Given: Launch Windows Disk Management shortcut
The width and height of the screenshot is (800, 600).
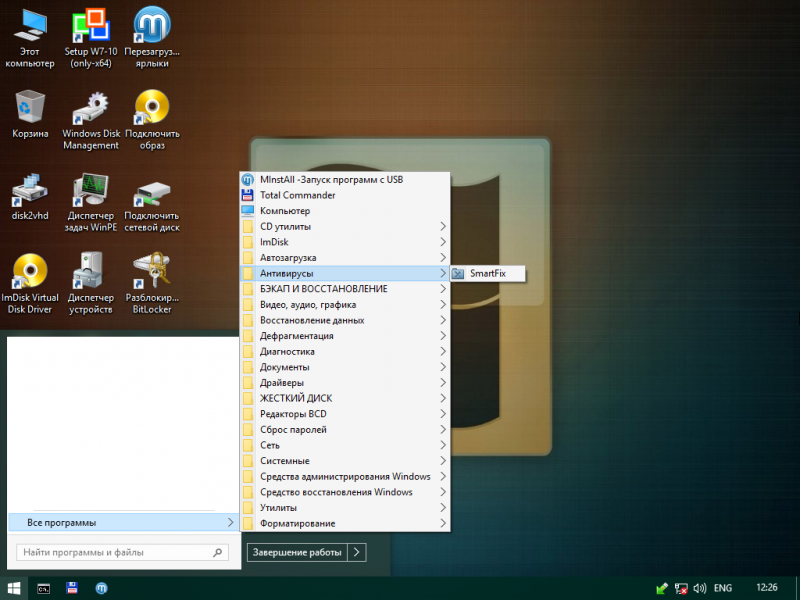Looking at the screenshot, I should pos(91,120).
